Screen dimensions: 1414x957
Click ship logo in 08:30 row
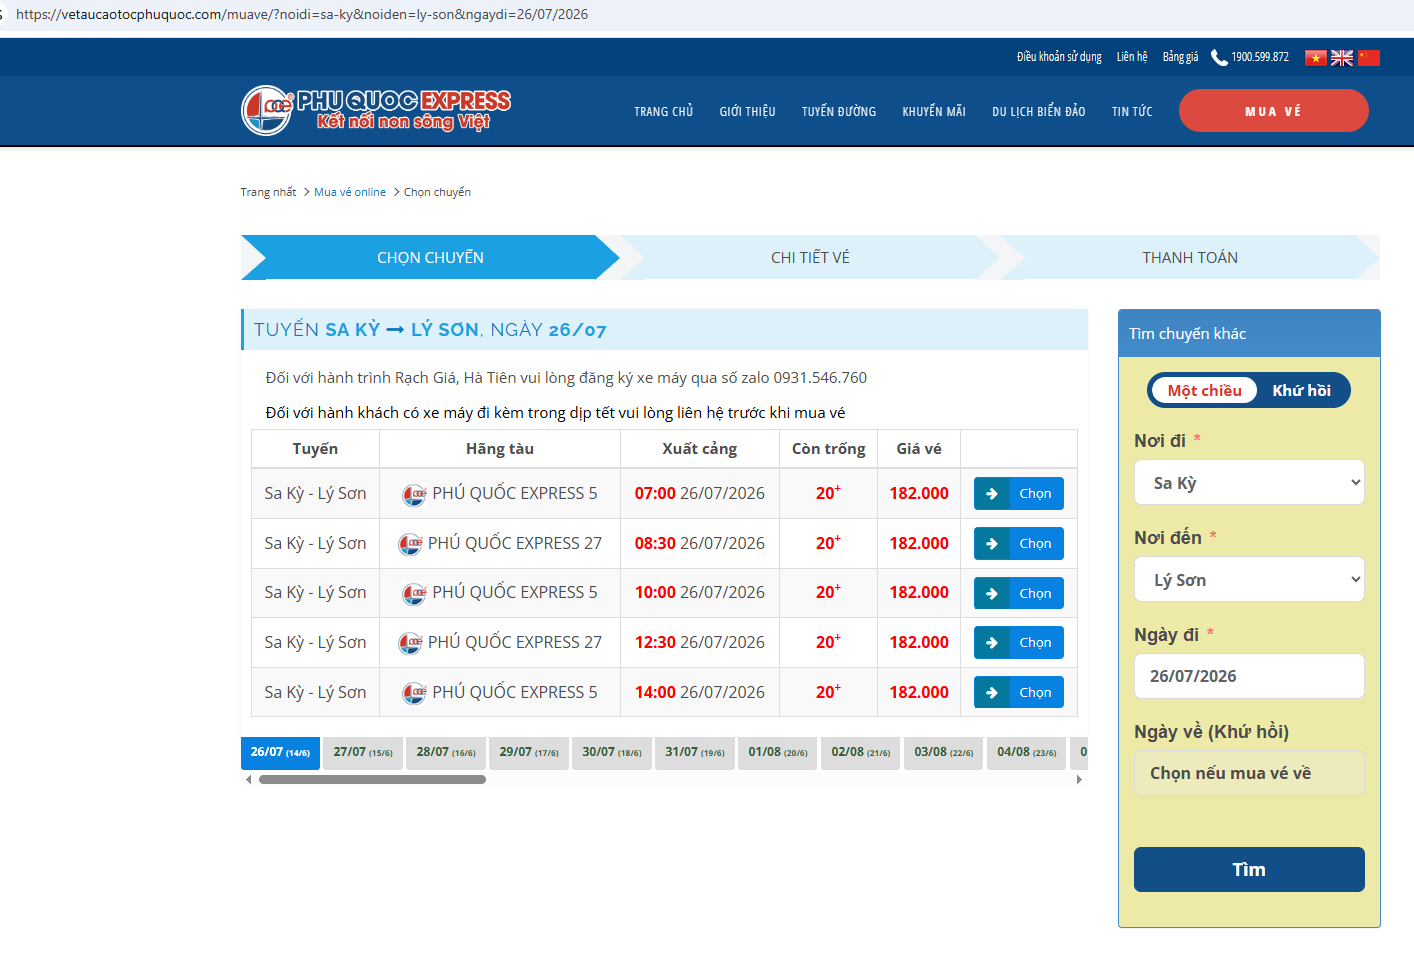click(410, 544)
